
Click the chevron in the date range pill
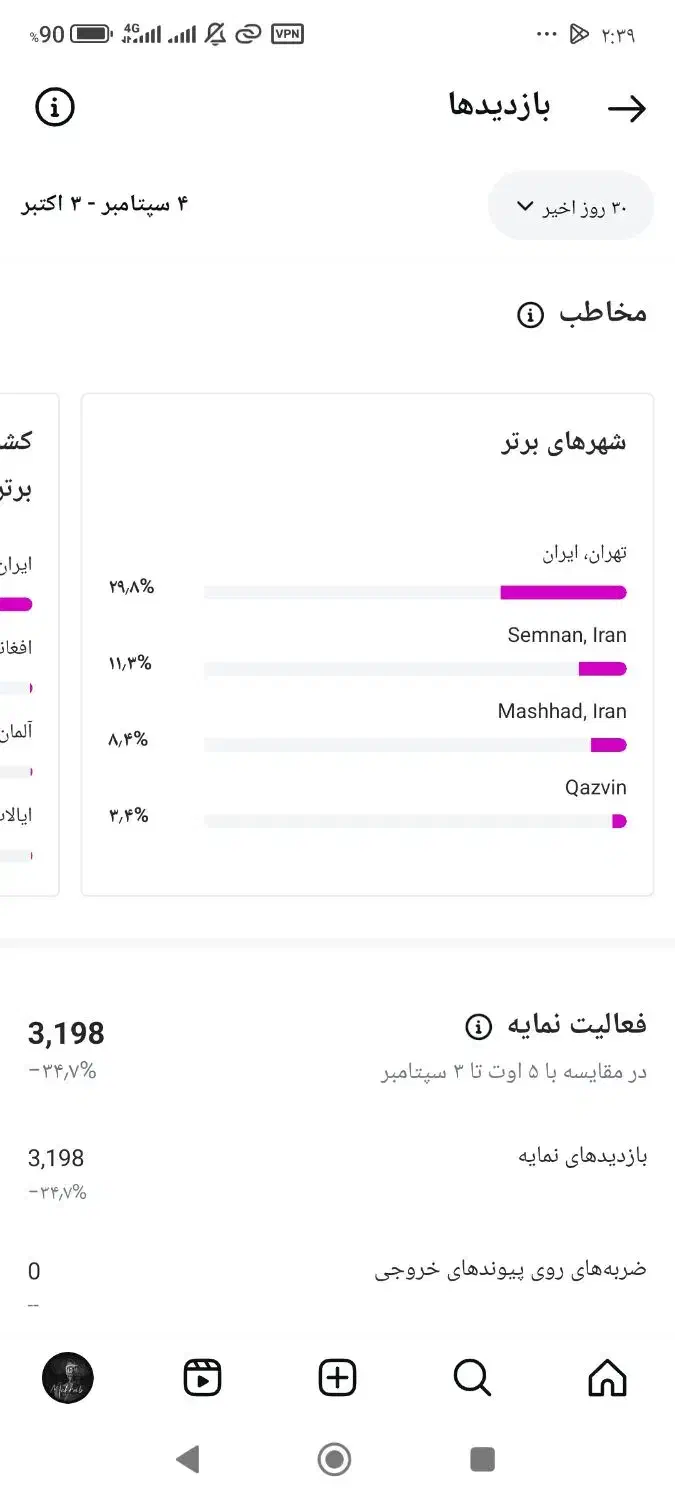point(524,207)
